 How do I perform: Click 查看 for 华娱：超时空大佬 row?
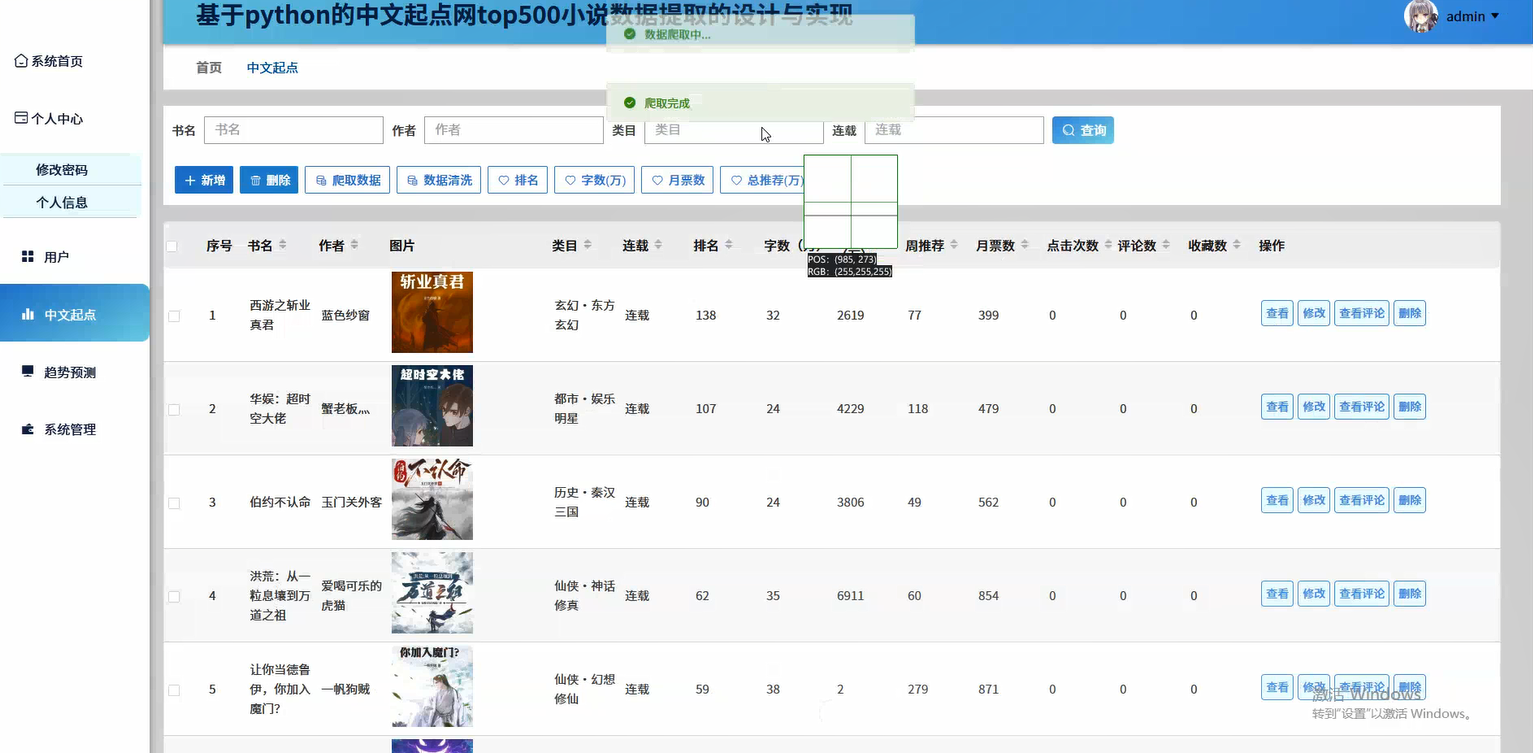(1277, 407)
